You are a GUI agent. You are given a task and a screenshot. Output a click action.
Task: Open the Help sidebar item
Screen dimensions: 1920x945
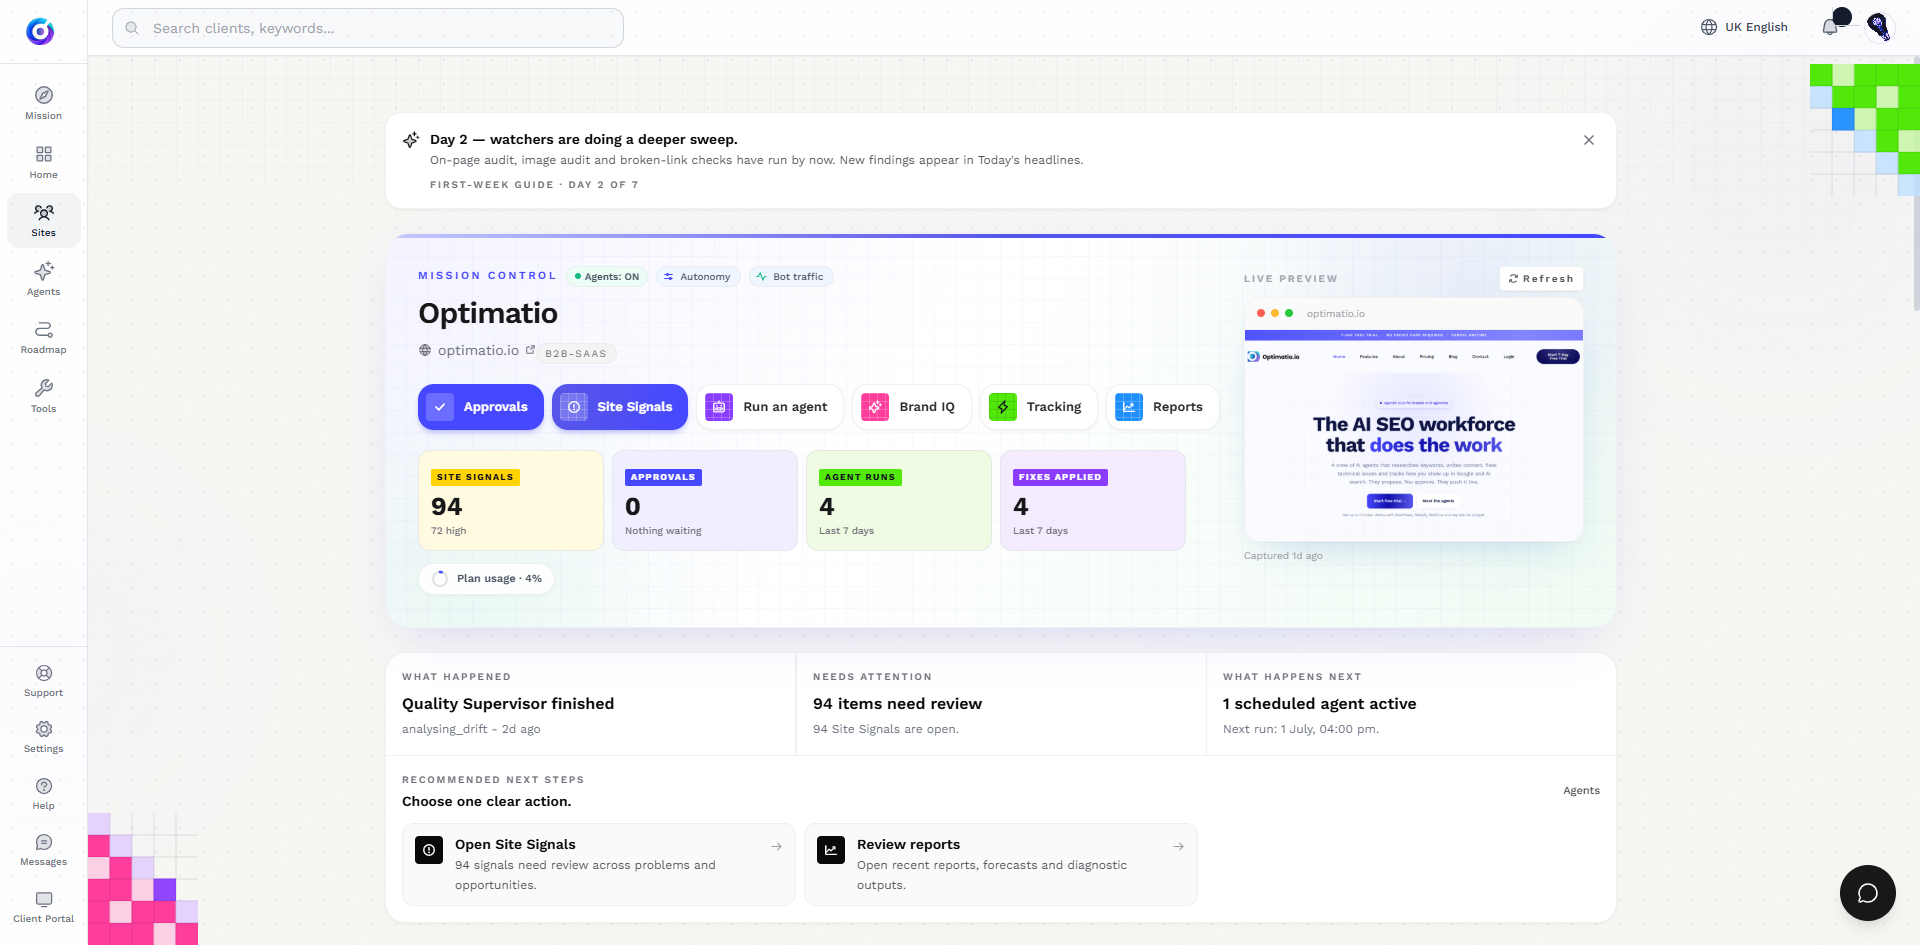pyautogui.click(x=43, y=794)
